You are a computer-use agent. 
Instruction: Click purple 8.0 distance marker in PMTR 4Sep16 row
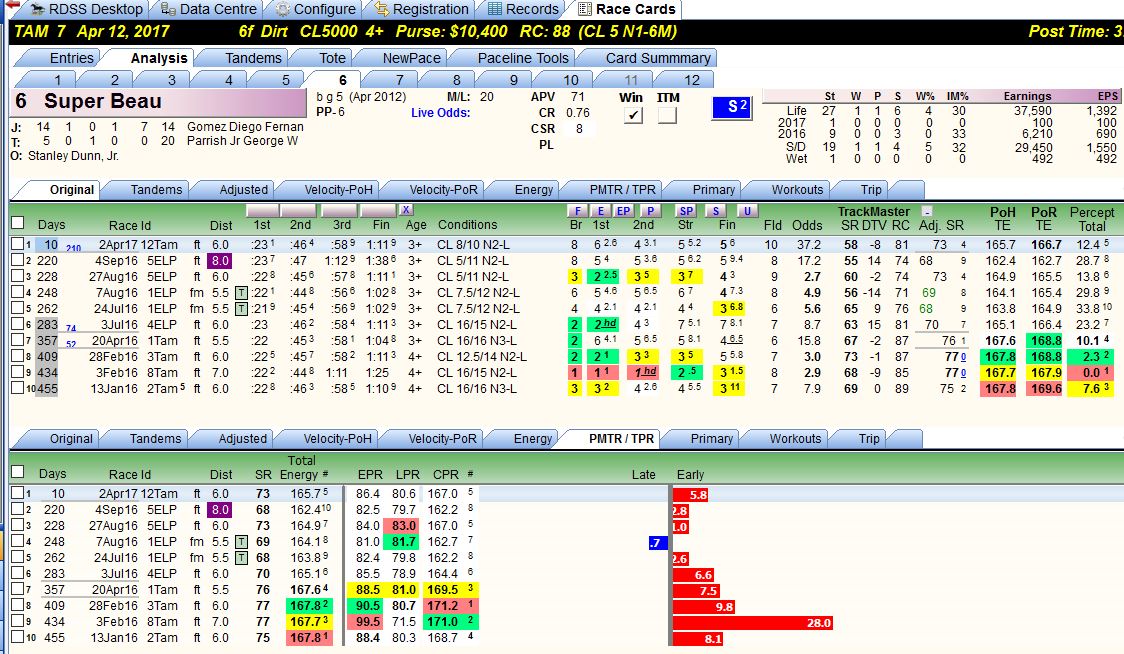(219, 510)
